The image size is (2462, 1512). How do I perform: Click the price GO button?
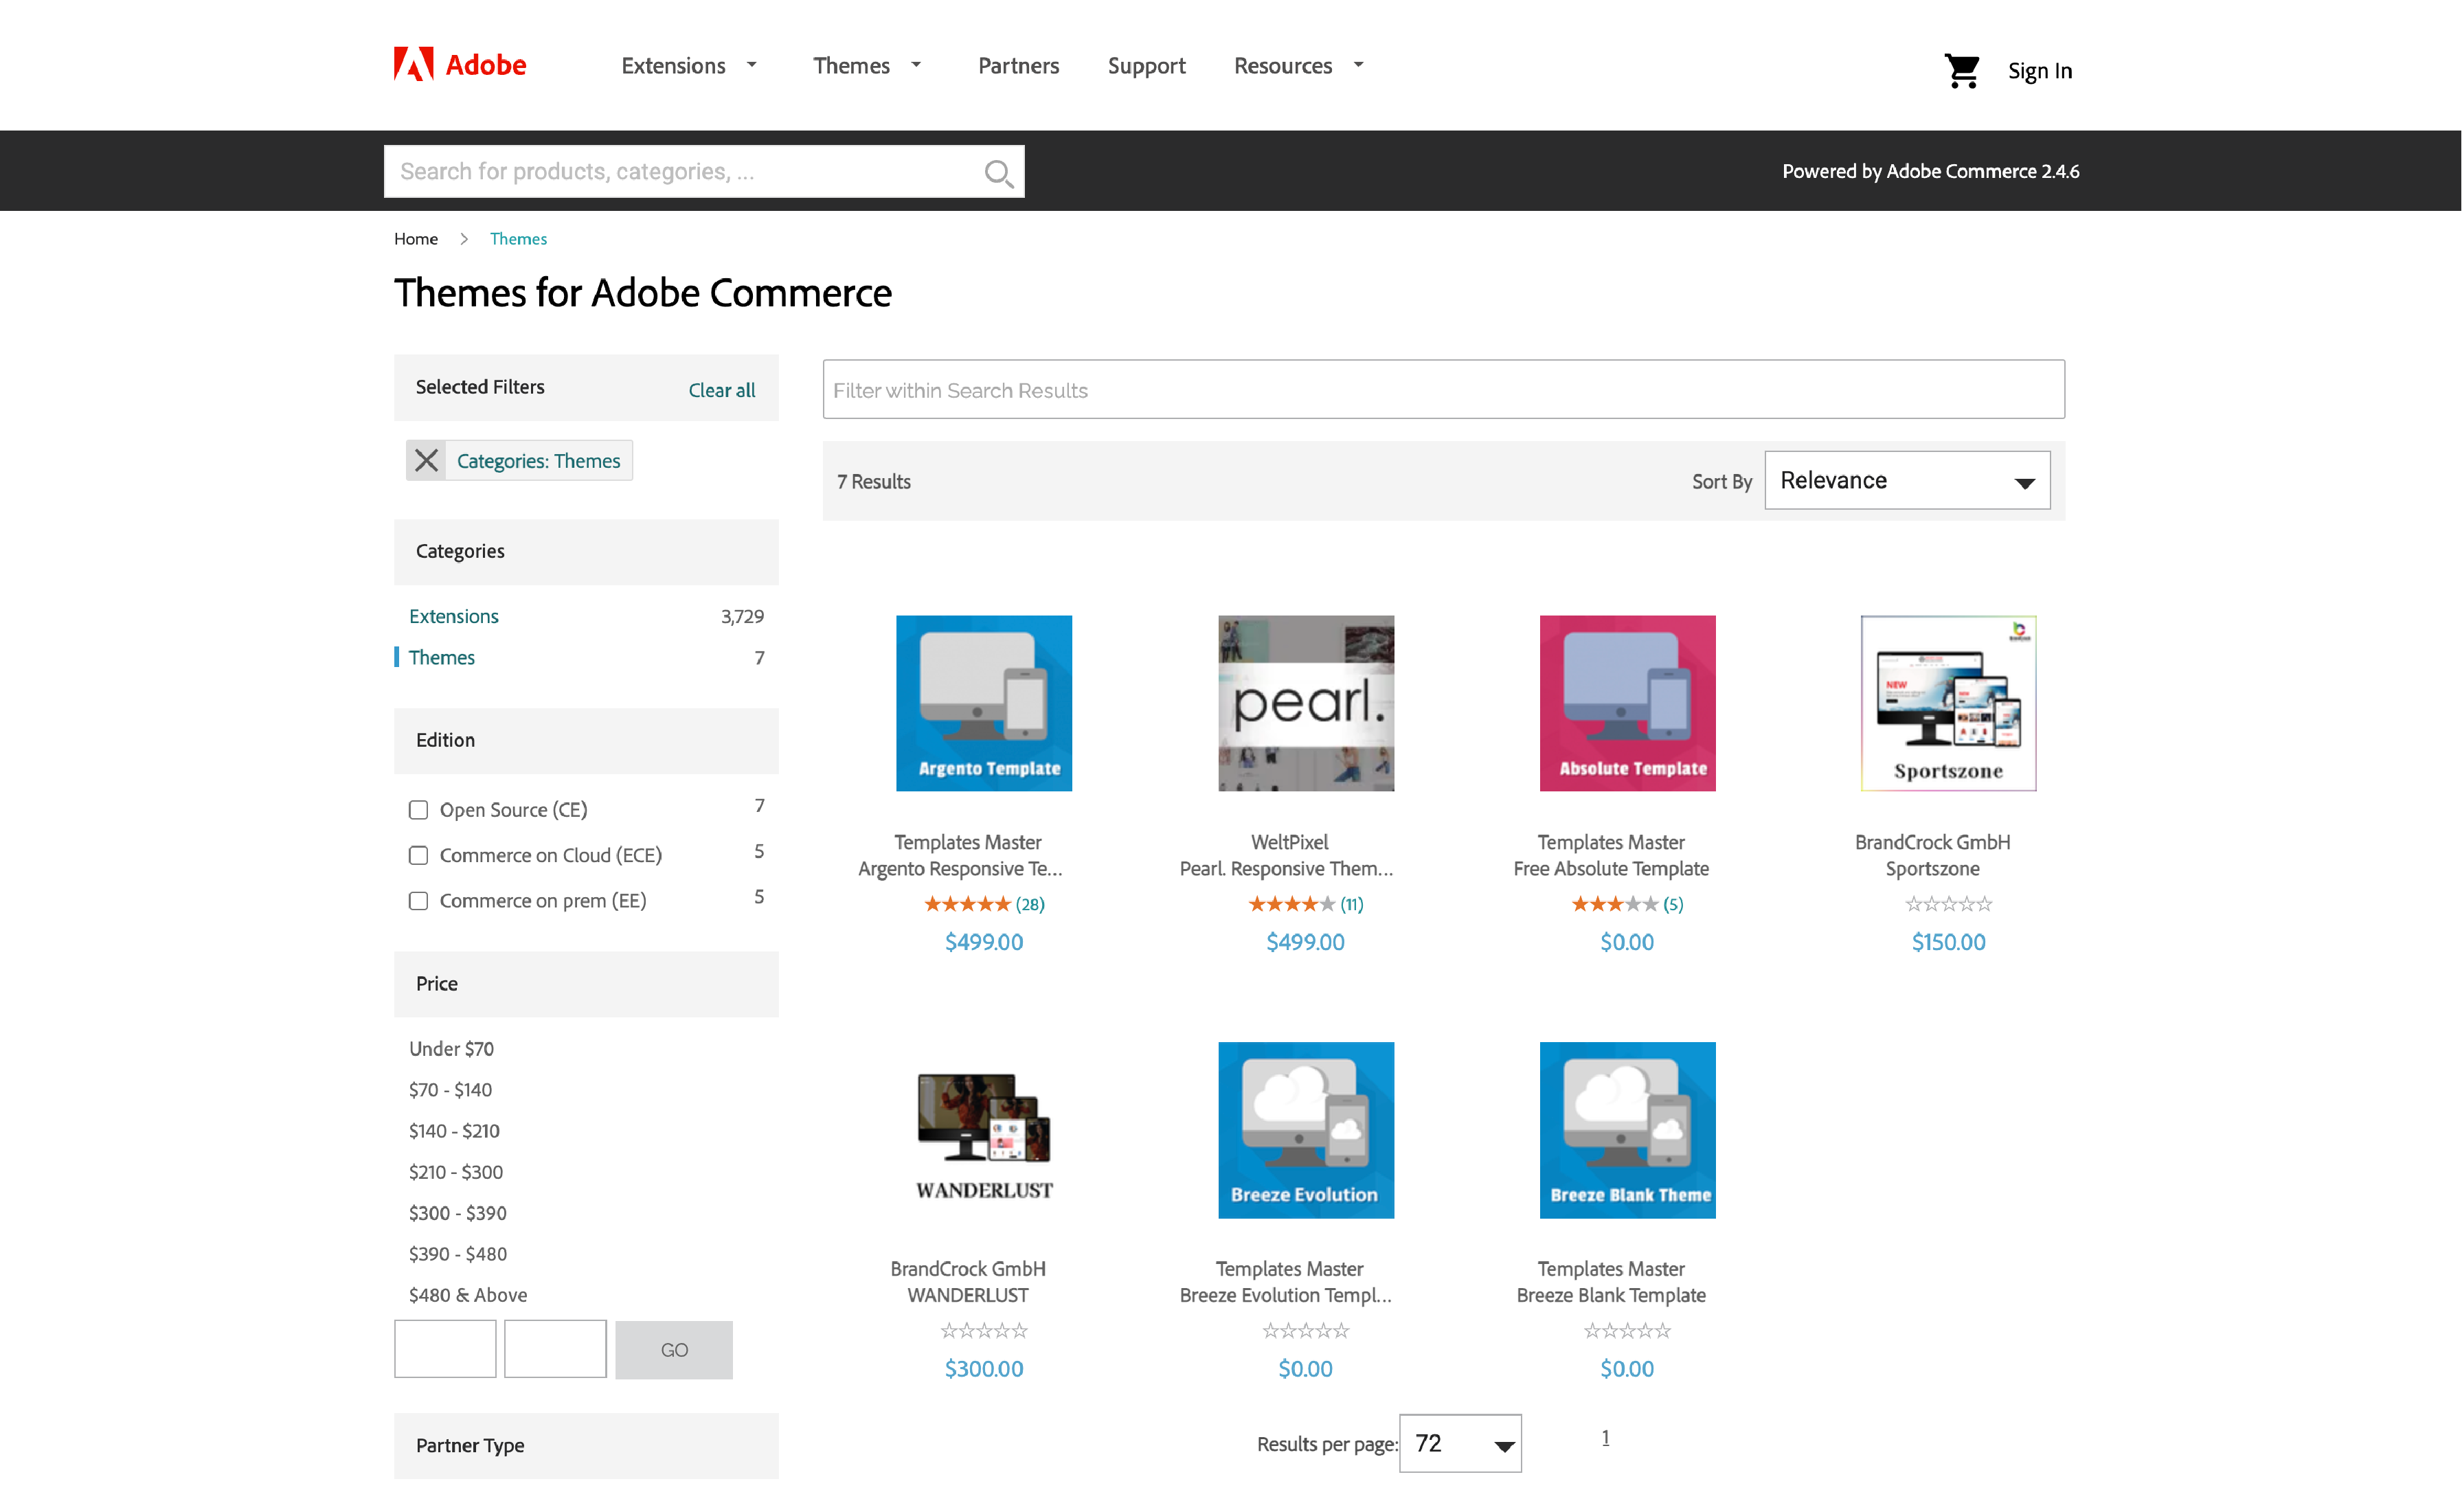(673, 1350)
